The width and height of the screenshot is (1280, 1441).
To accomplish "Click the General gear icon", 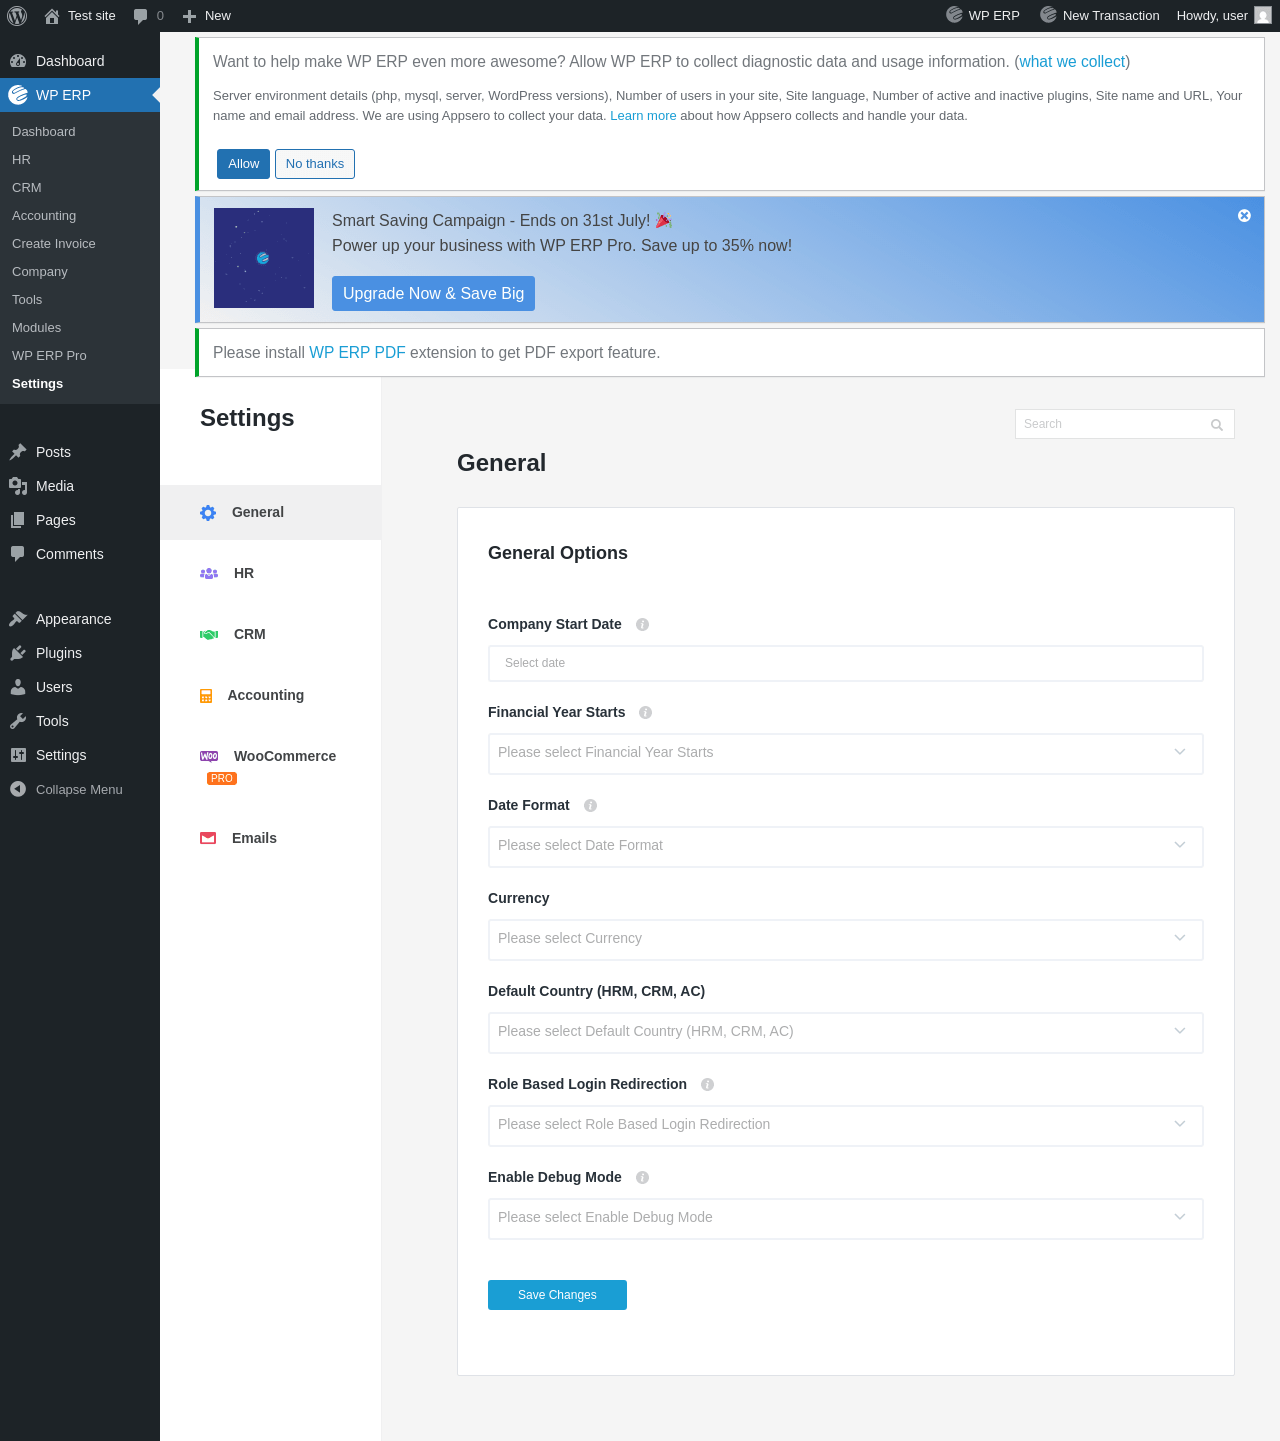I will pyautogui.click(x=208, y=513).
